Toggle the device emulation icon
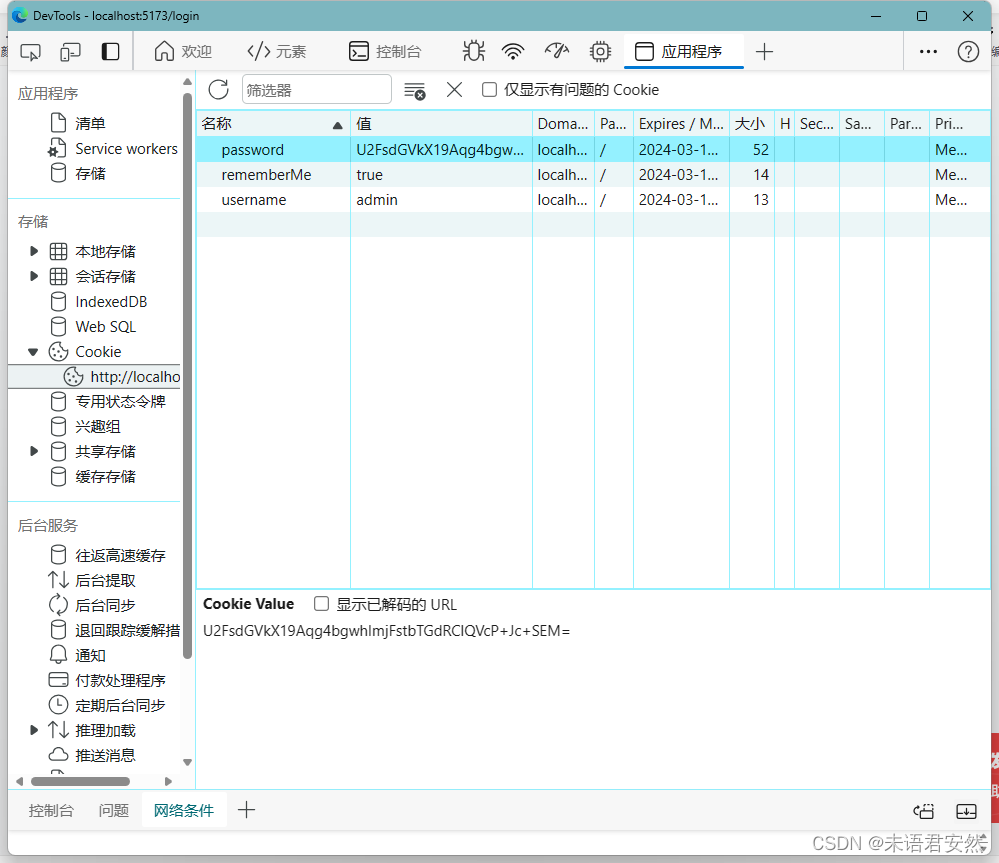 point(69,52)
